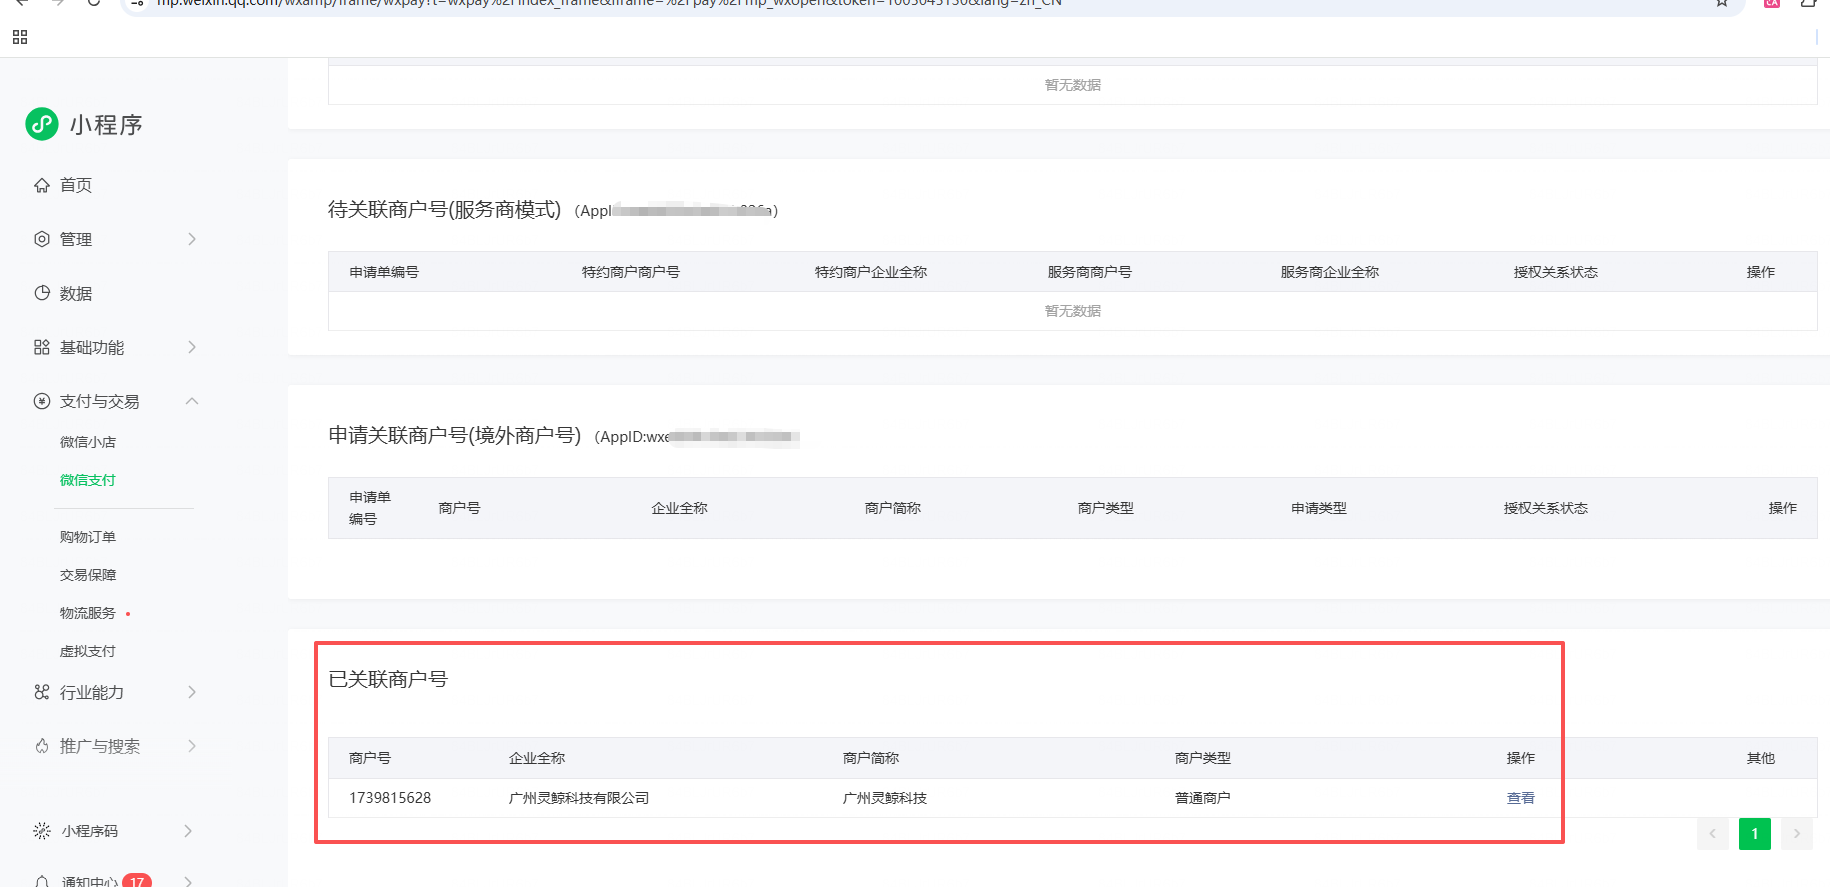
Task: Select page 1 in pagination
Action: tap(1755, 834)
